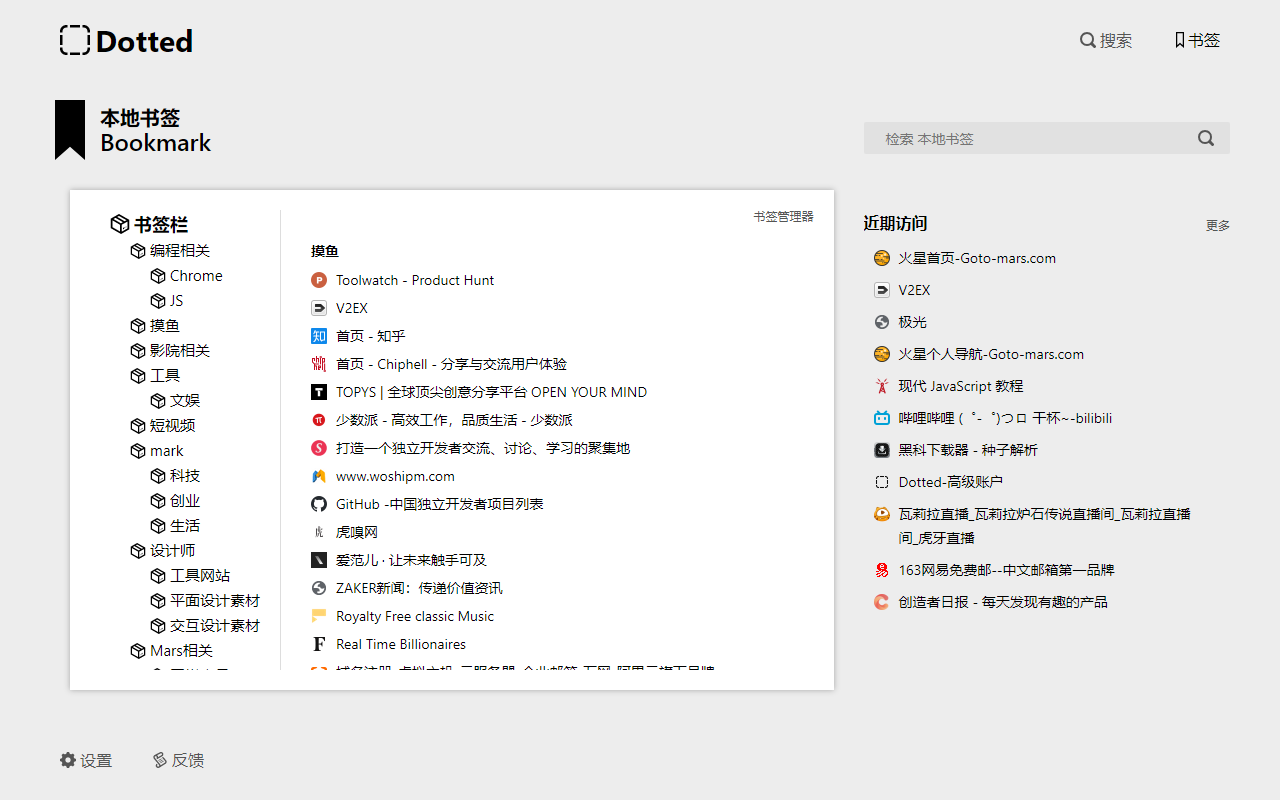Open the GitHub 中国独立开发者项目列表 bookmark icon

tap(318, 504)
